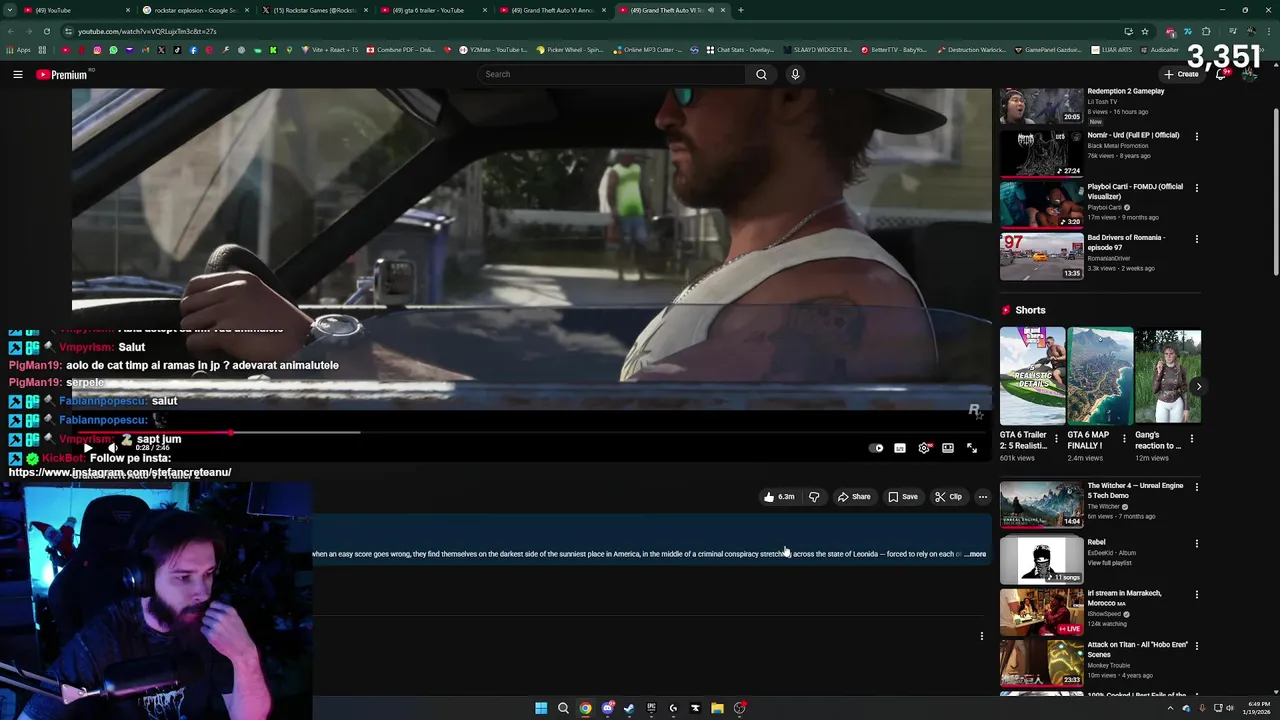Launch Epic Games from the taskbar
The height and width of the screenshot is (720, 1280).
pos(651,708)
